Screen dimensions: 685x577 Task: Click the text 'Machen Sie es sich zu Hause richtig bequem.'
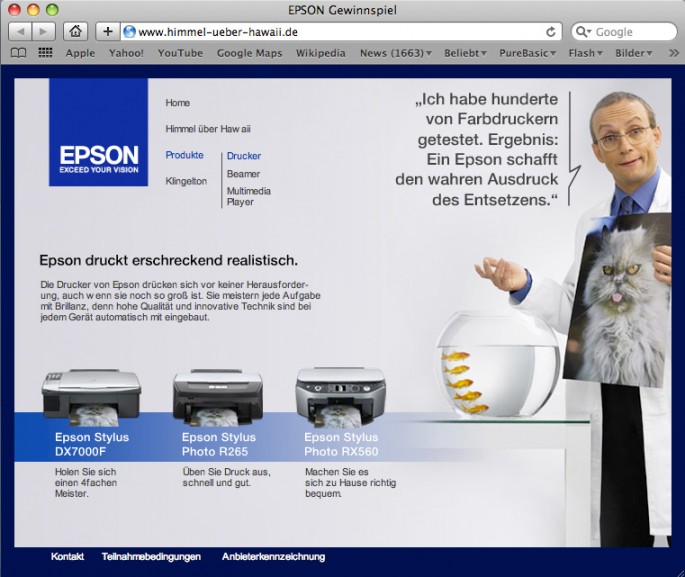tap(350, 483)
